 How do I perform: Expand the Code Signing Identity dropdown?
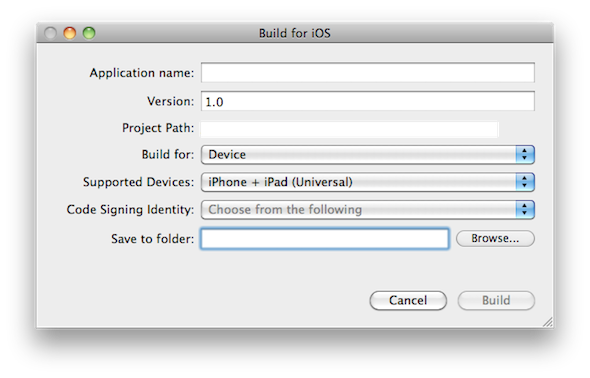[368, 209]
